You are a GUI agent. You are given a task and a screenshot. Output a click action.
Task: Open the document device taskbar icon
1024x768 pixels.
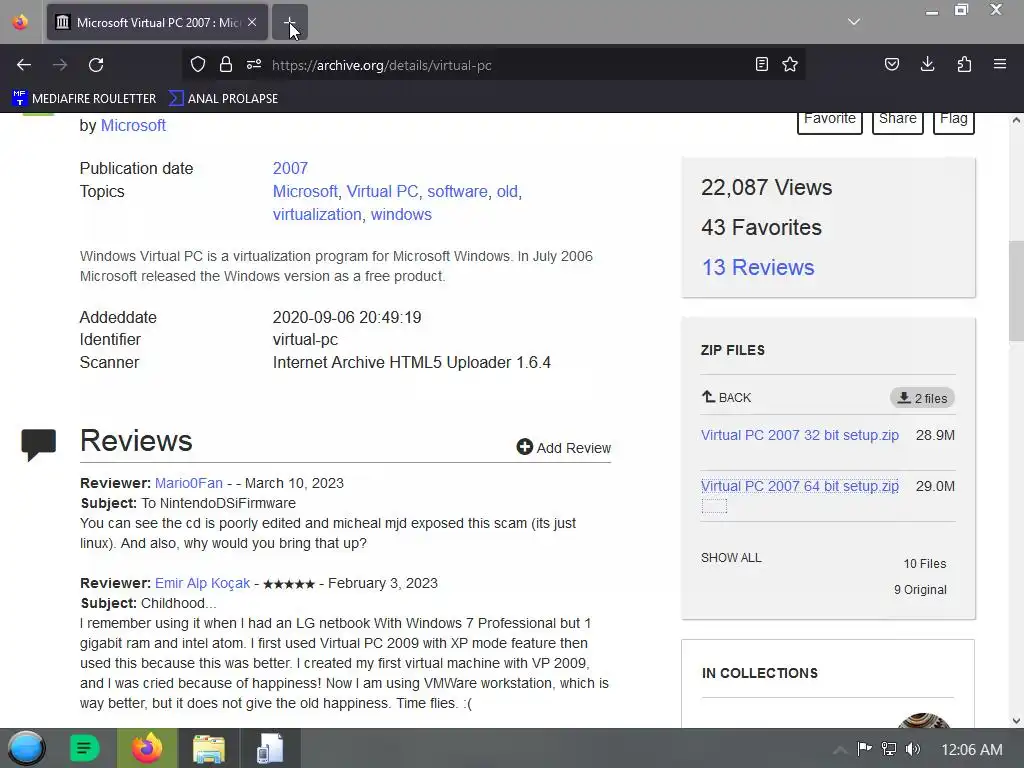270,748
